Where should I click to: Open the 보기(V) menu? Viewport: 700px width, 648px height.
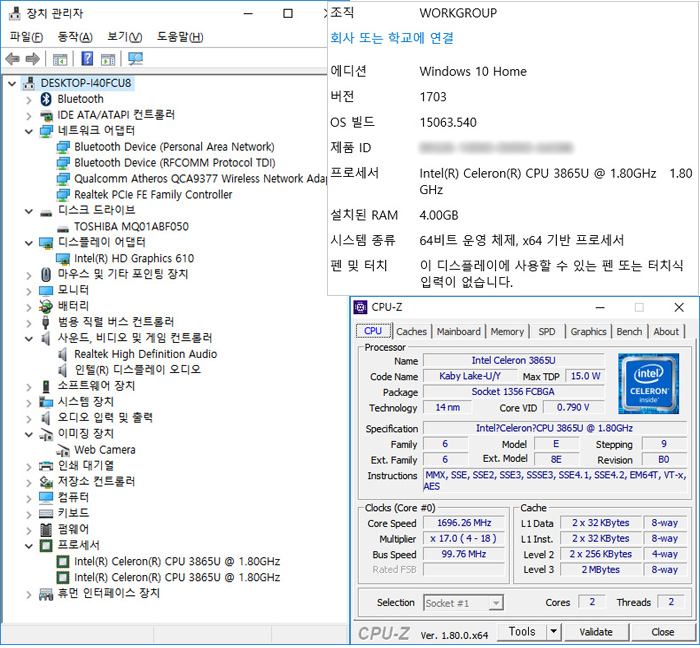point(125,37)
